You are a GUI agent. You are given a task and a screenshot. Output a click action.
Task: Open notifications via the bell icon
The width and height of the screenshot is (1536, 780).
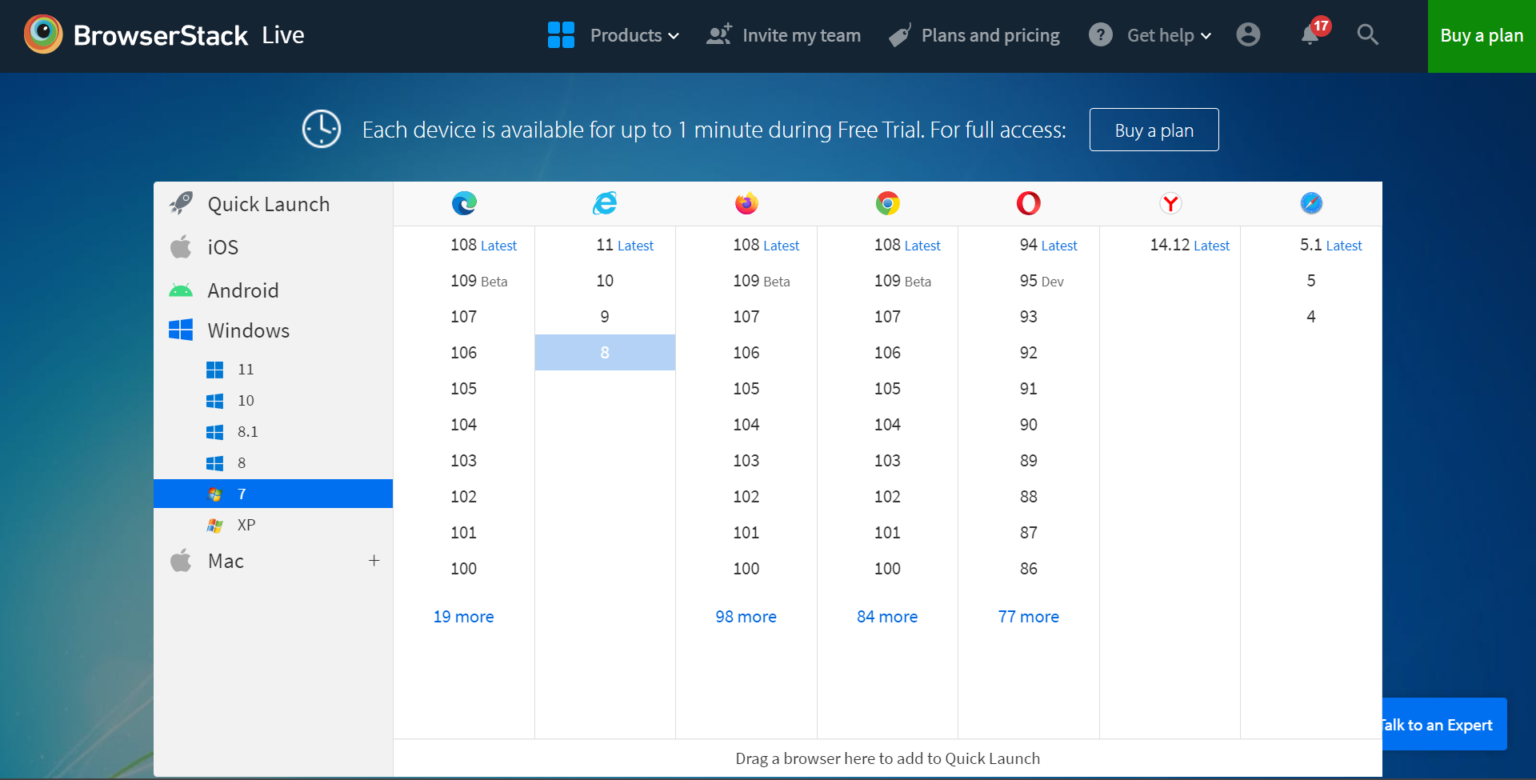(1311, 34)
